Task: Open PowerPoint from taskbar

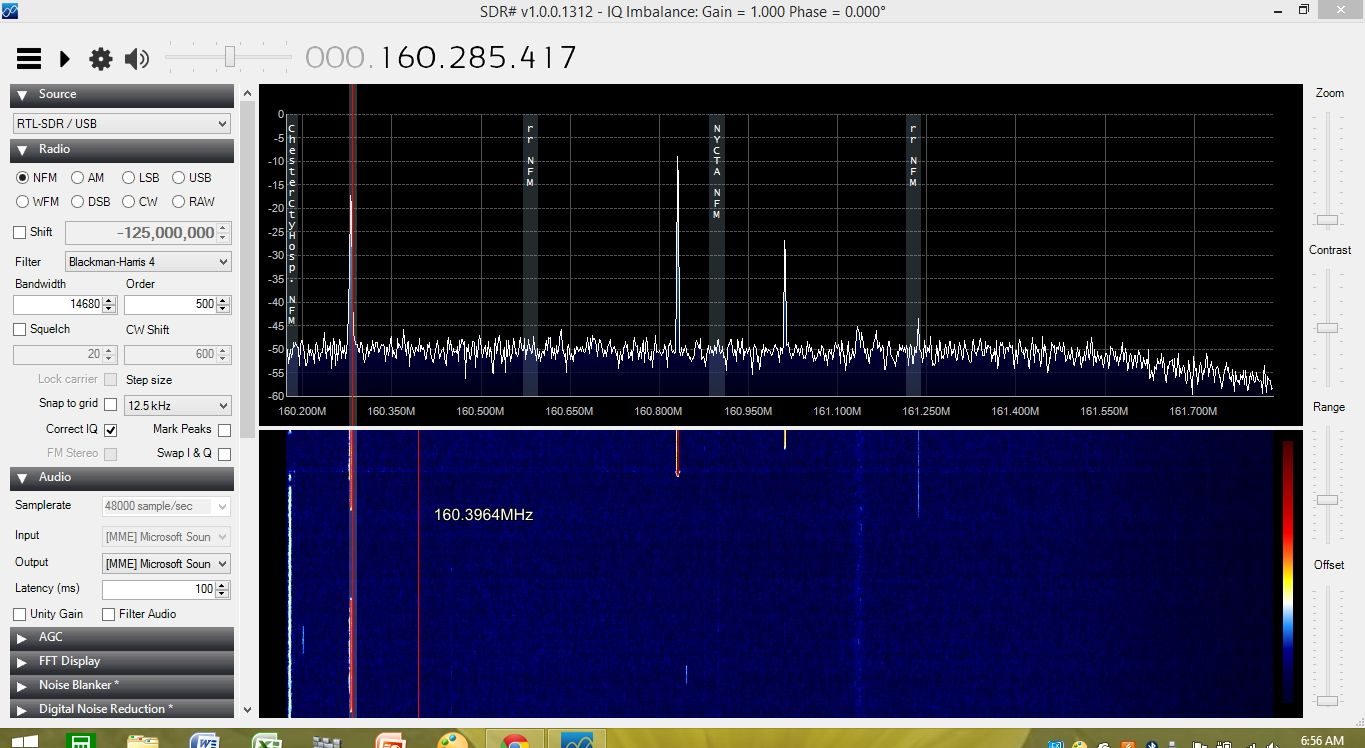Action: (390, 741)
